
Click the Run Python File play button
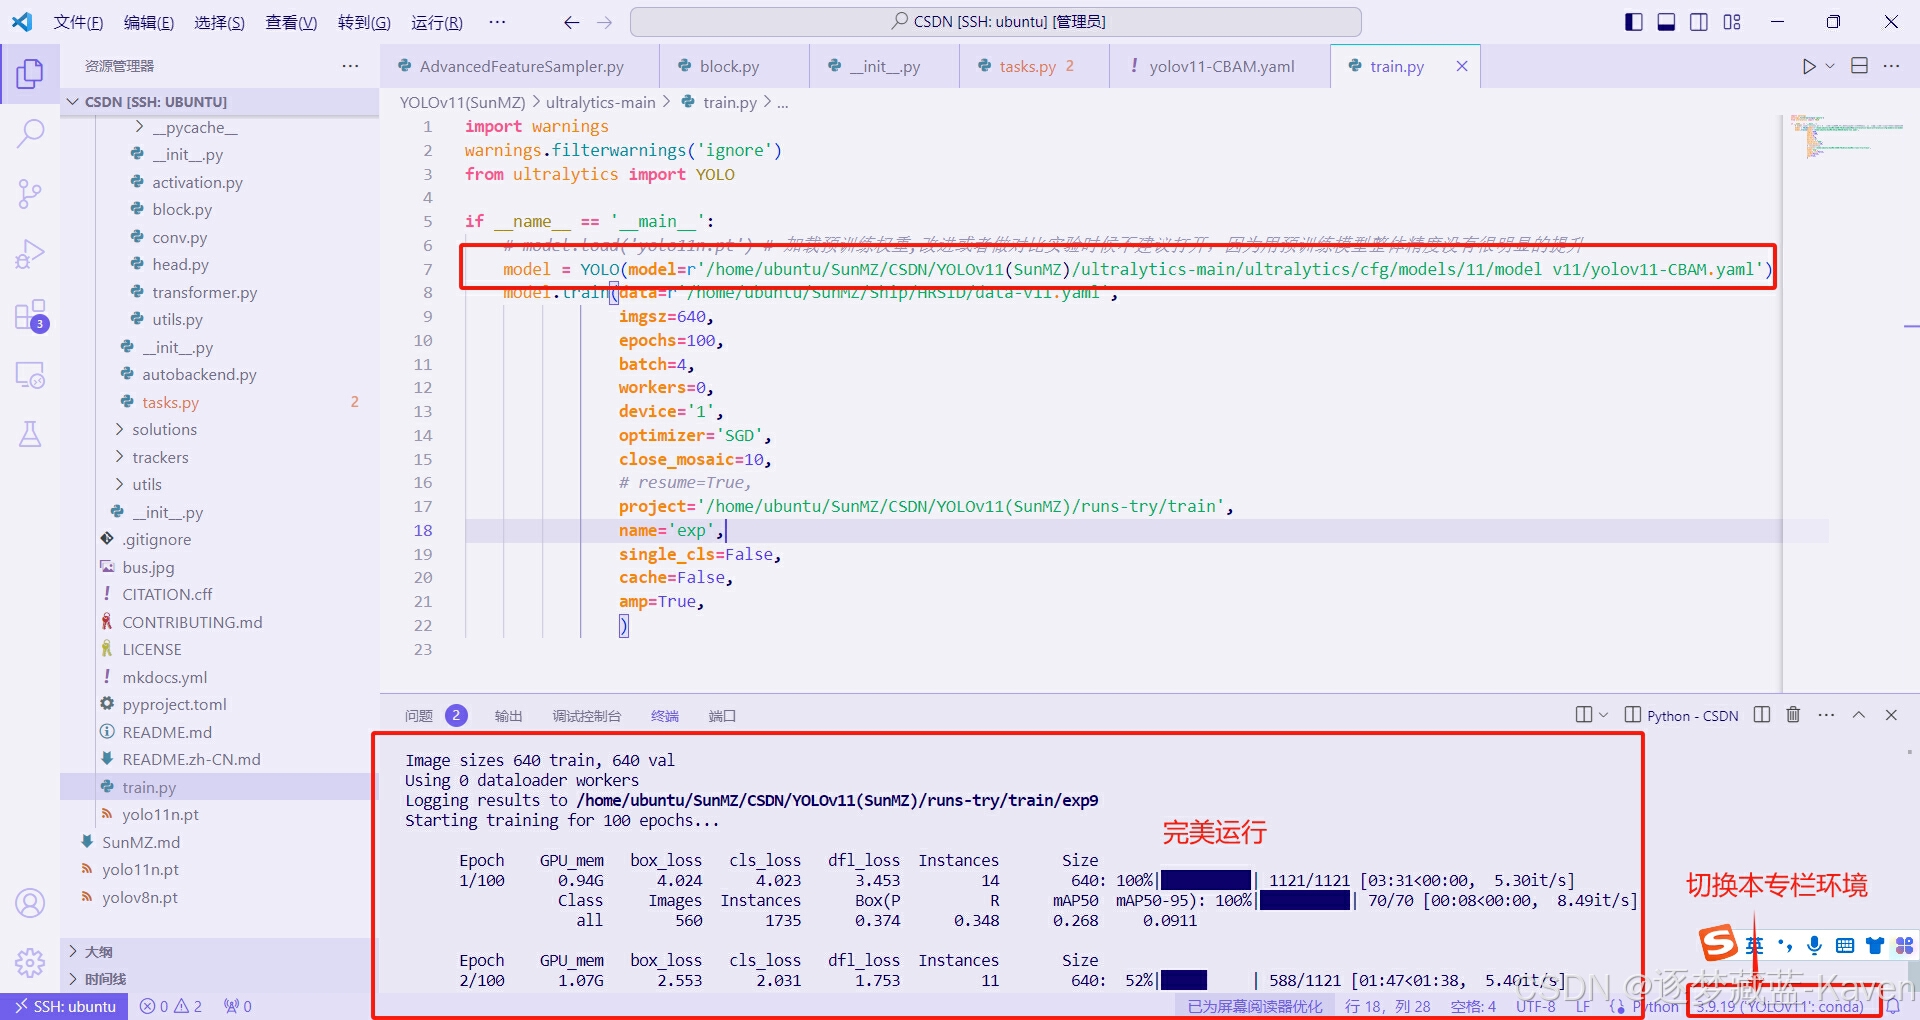1808,66
